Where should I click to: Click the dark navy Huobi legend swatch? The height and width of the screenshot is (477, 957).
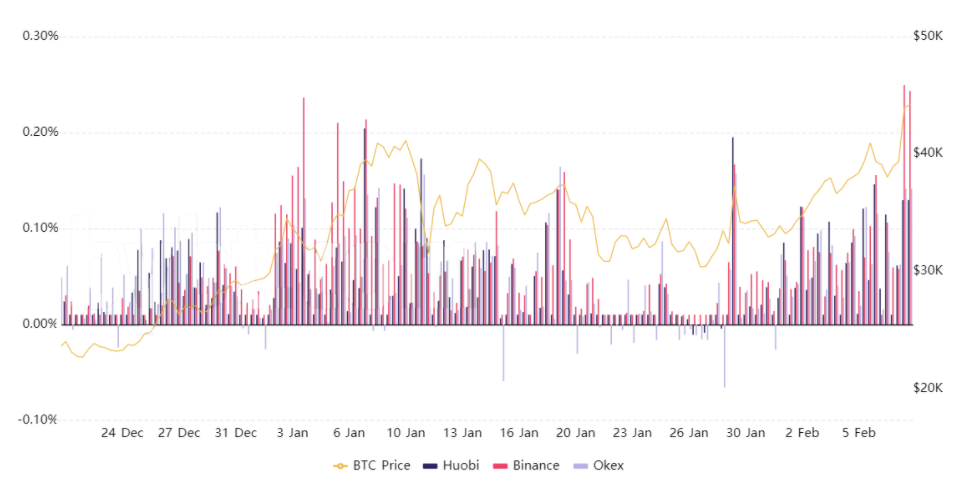(430, 466)
